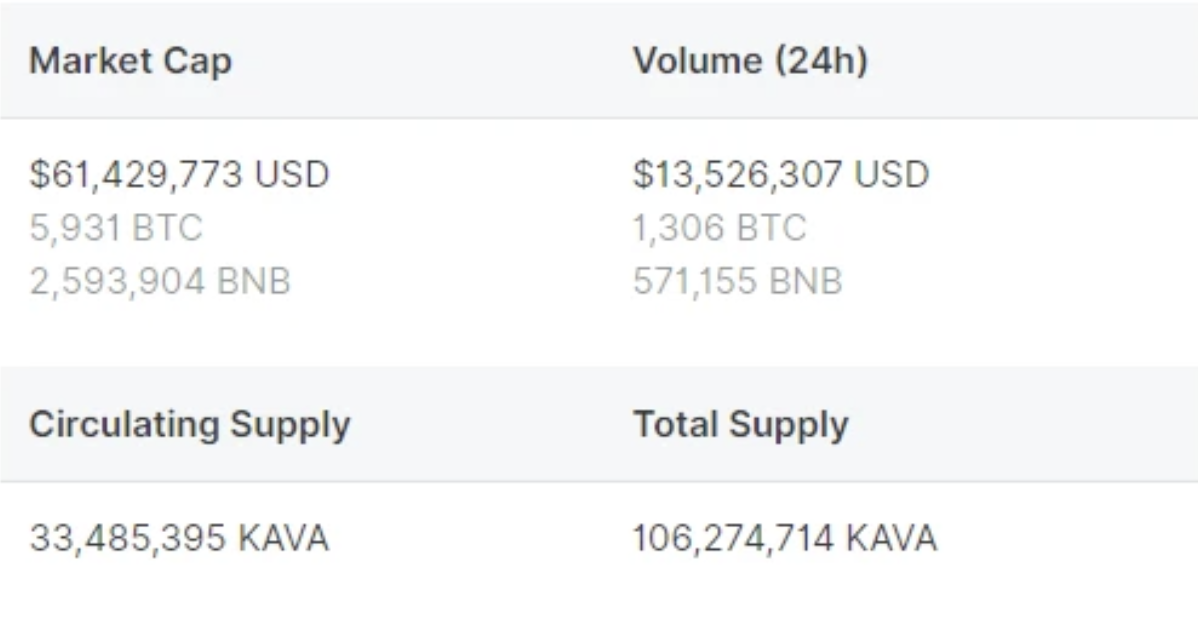
Task: Click the BNB unit under market cap
Action: [x=254, y=281]
